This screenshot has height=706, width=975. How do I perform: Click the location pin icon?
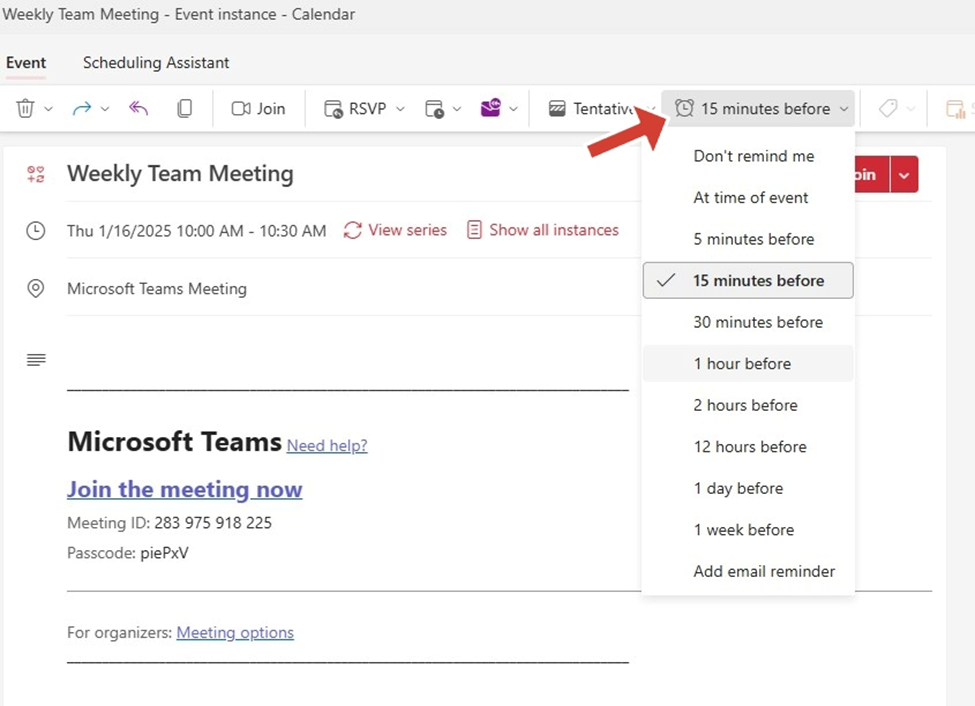(35, 289)
